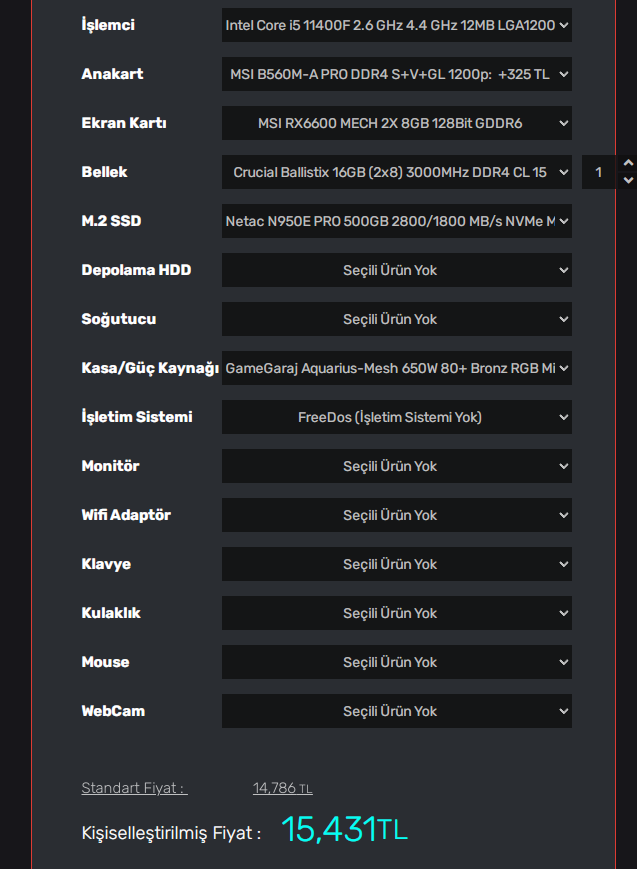Open the Ekran Kartı graphics card dropdown
637x869 pixels.
[396, 123]
